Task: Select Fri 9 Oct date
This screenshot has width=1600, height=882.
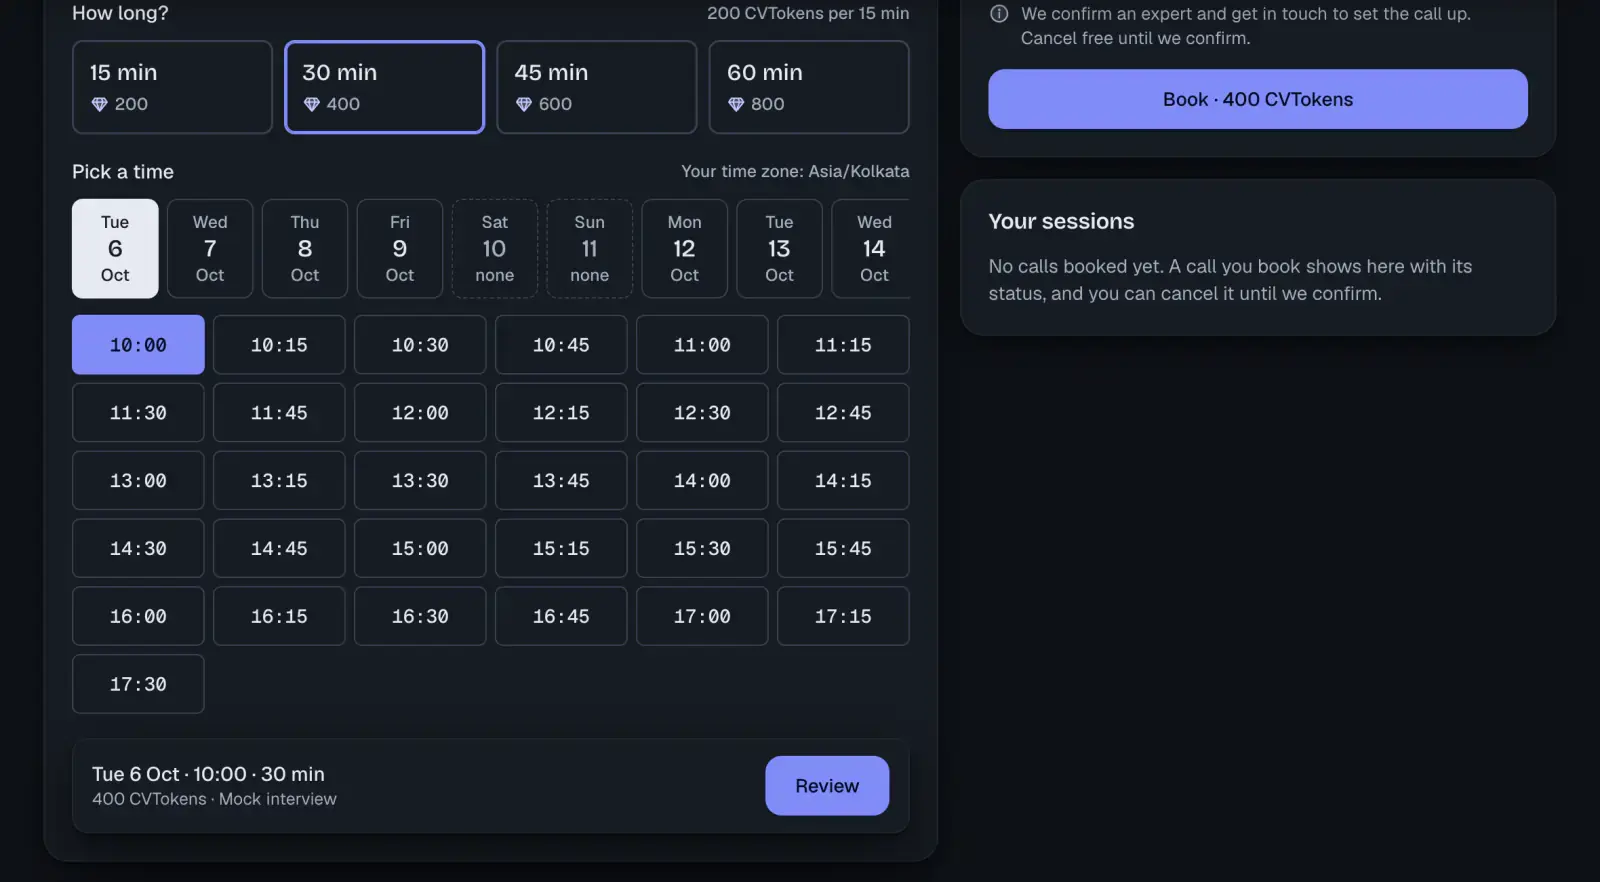Action: tap(400, 248)
